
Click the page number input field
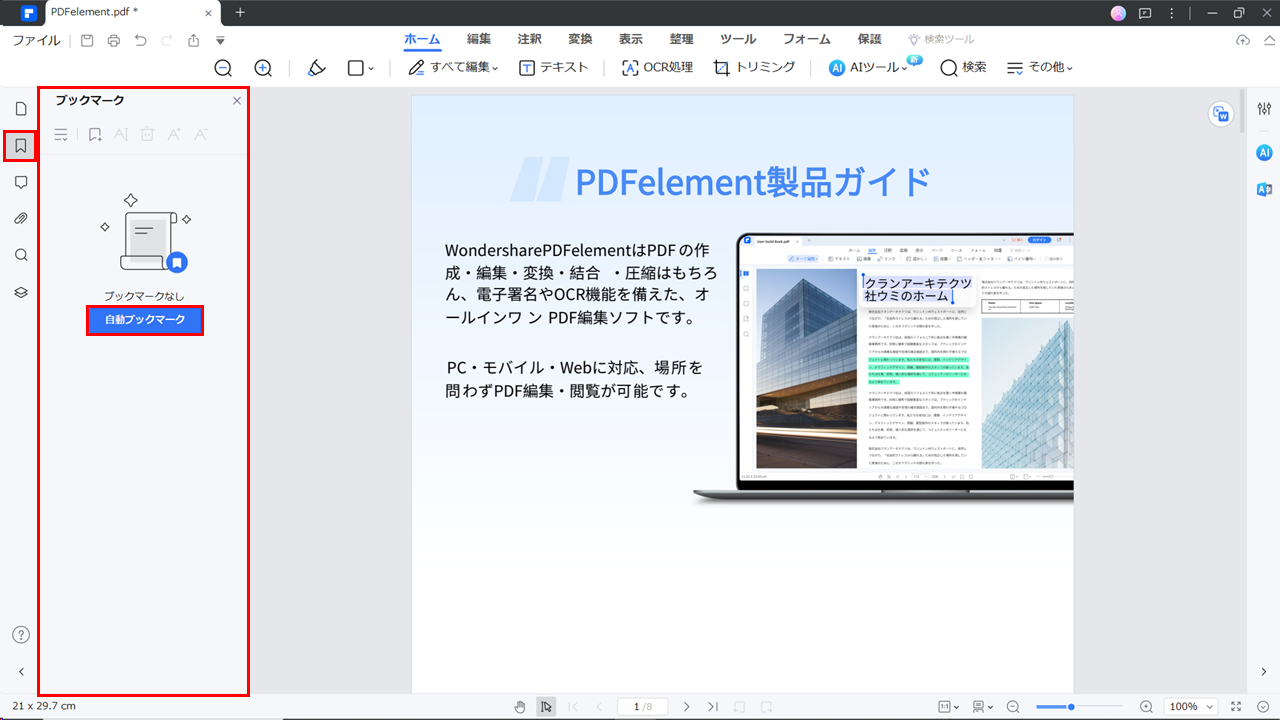coord(642,707)
